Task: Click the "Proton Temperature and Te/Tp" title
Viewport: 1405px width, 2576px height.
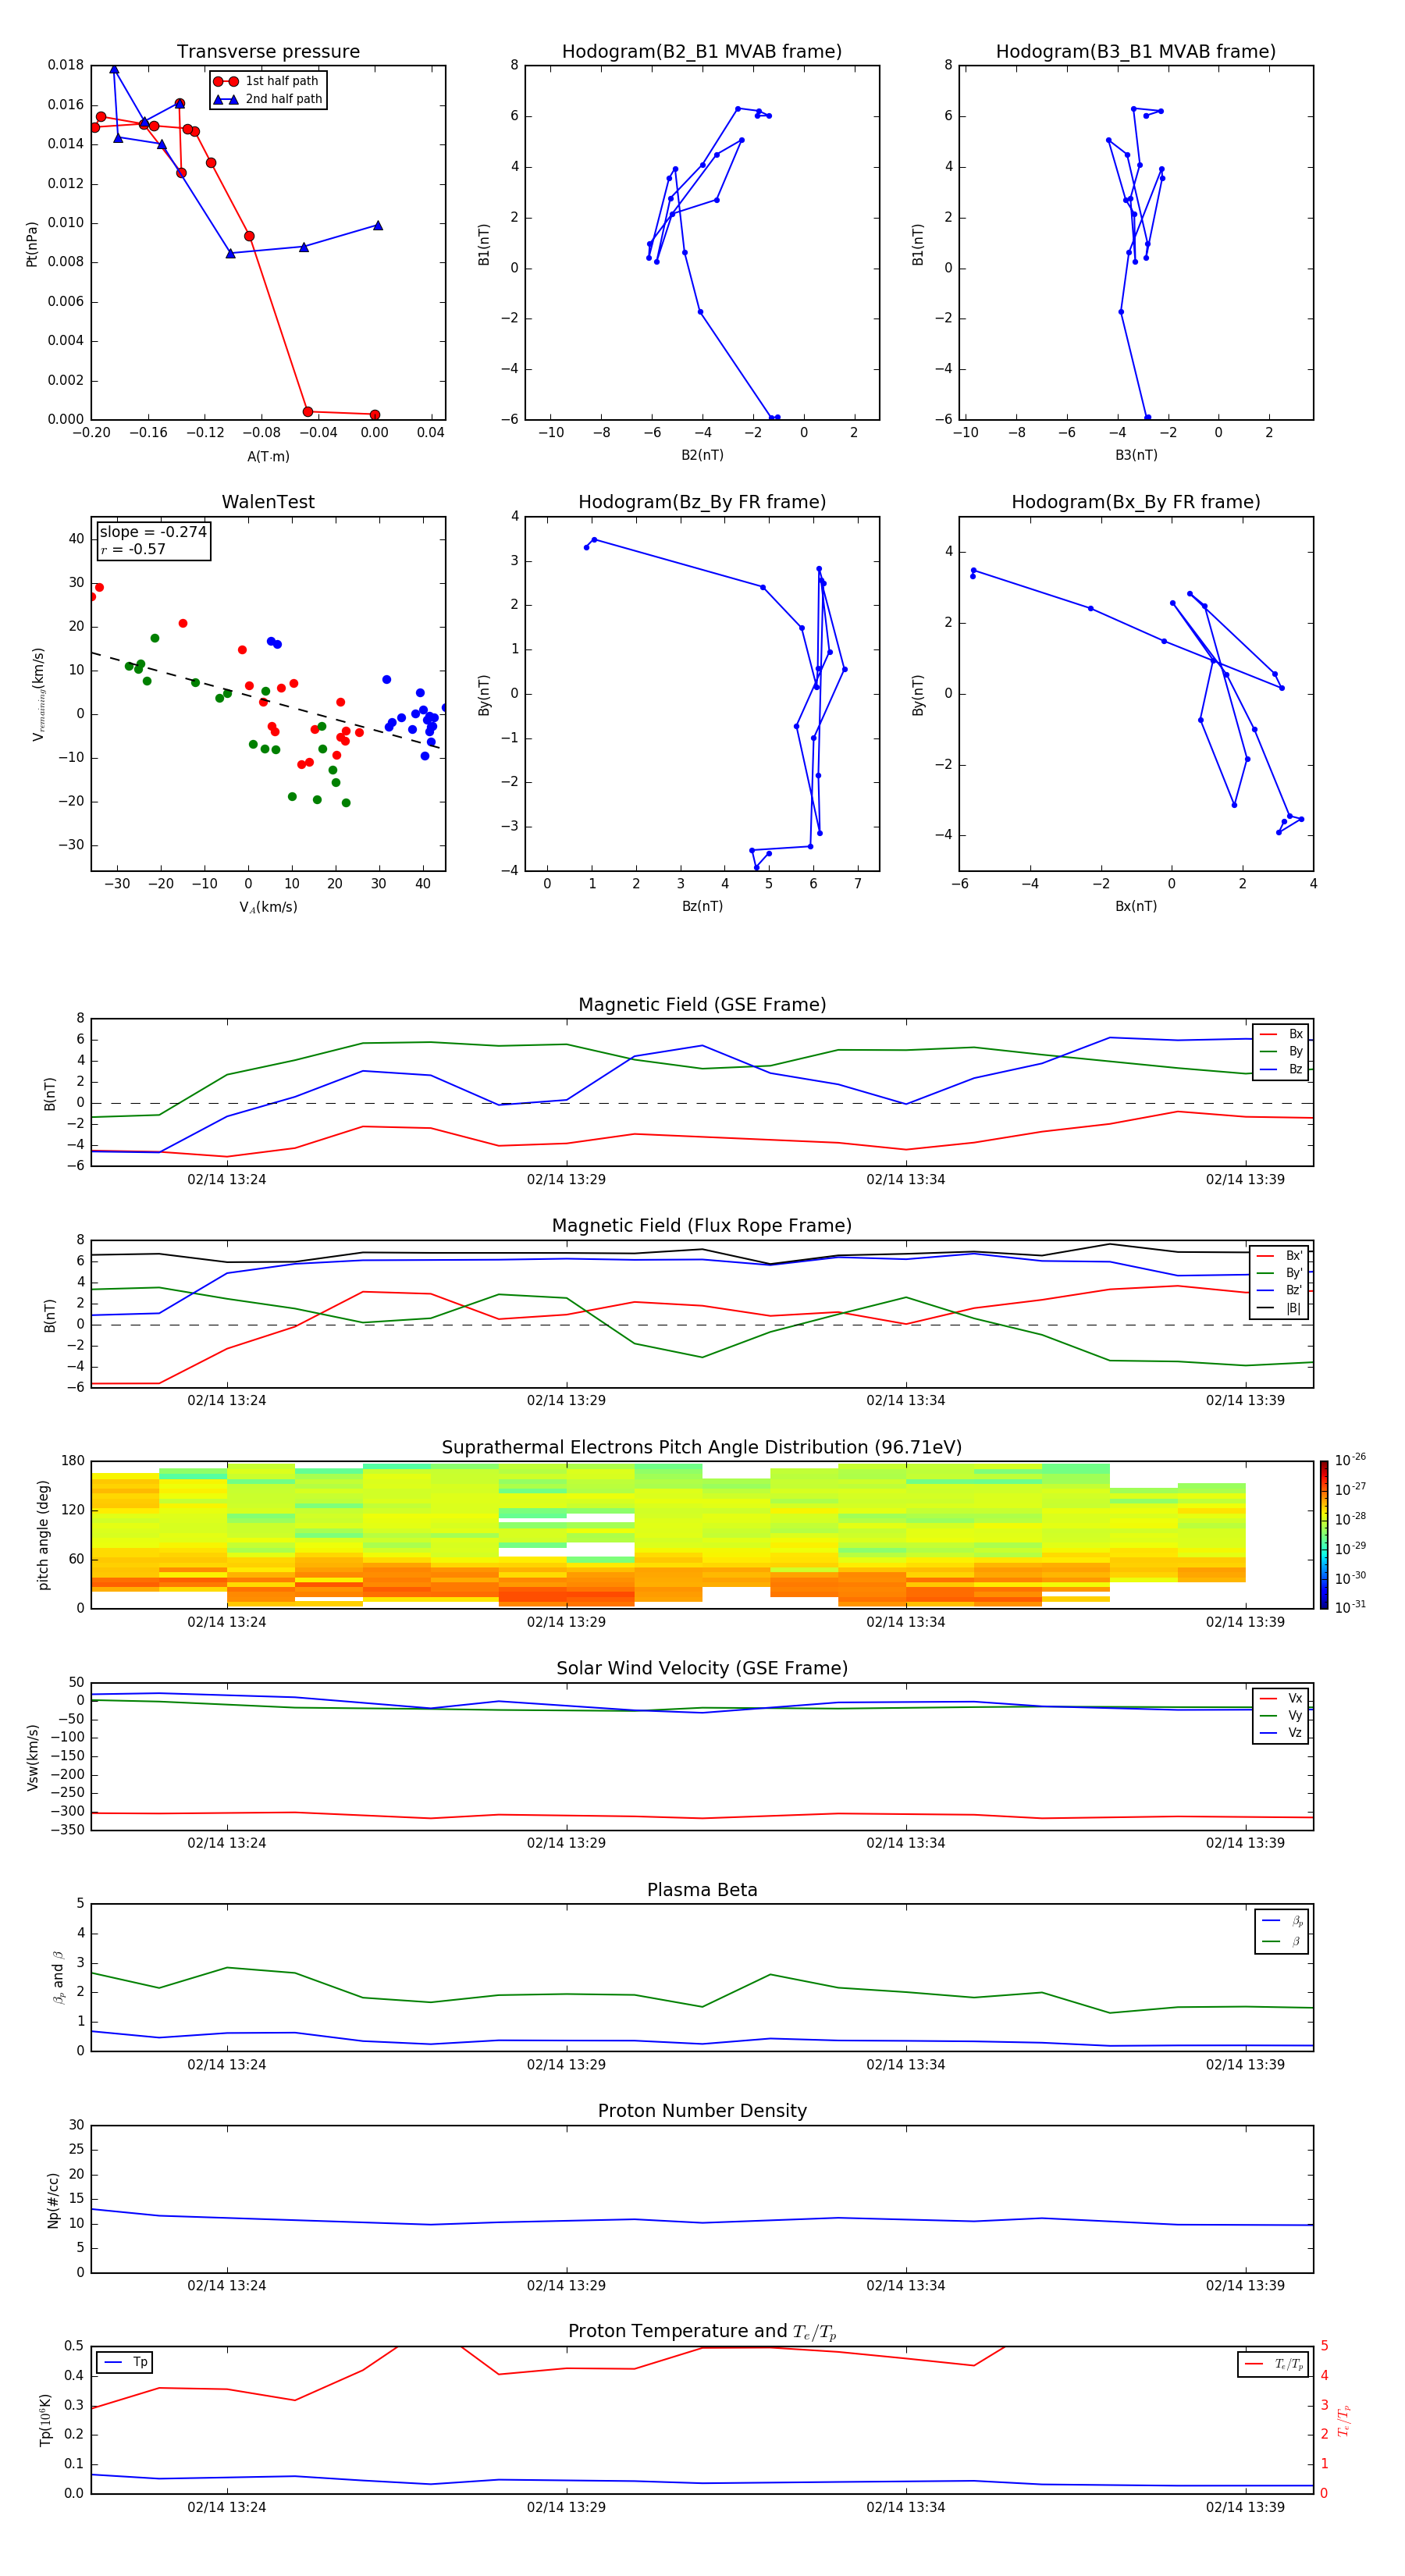Action: [702, 2332]
